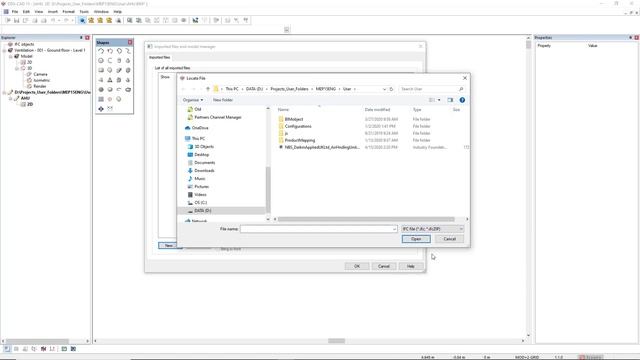Viewport: 640px width, 360px height.
Task: Sort by Name column header
Action: (283, 110)
